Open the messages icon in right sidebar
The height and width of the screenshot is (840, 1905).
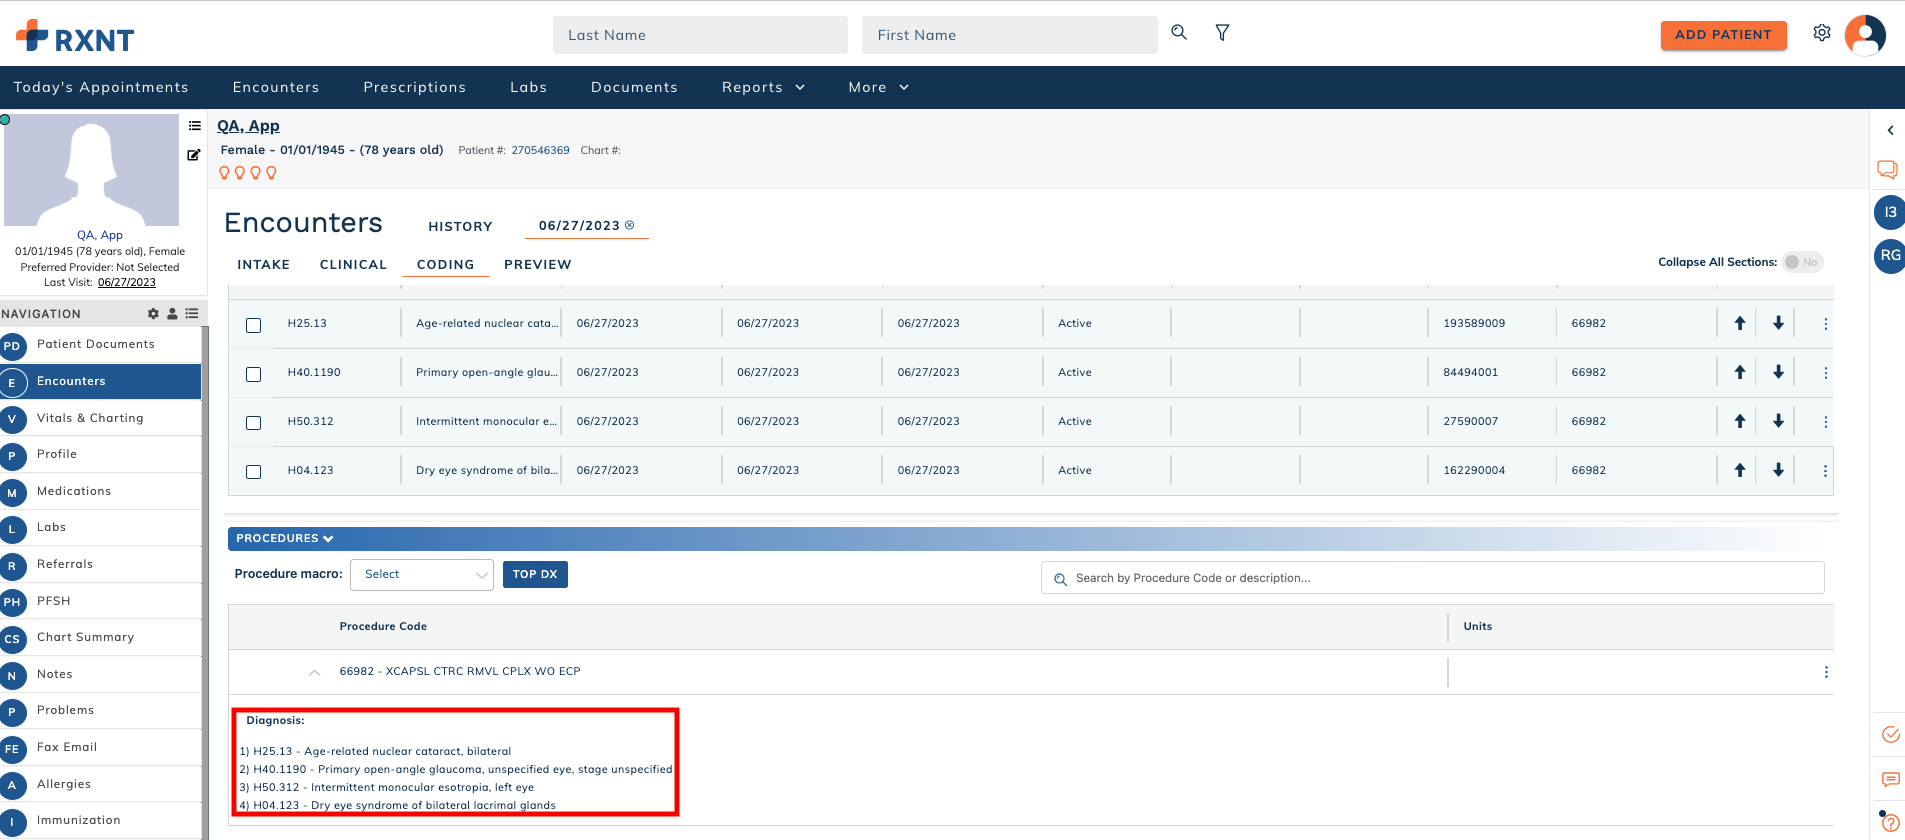[1890, 779]
